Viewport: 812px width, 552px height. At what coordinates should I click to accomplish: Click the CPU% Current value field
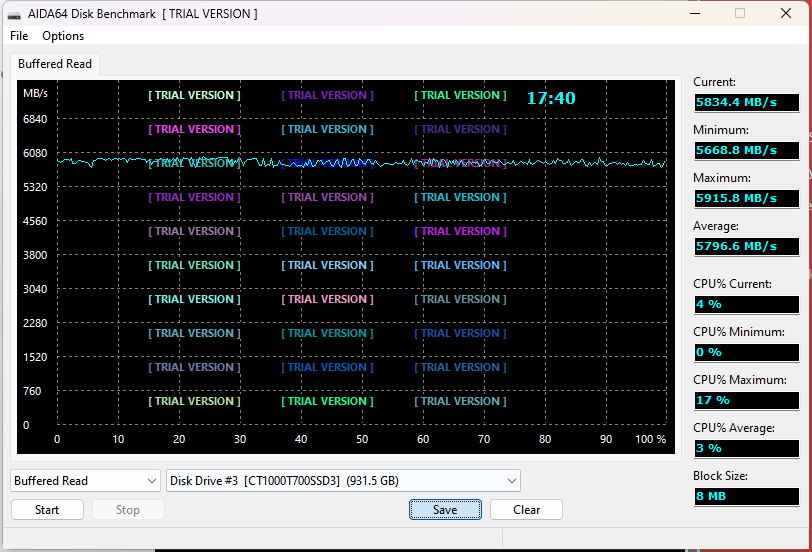click(x=746, y=304)
